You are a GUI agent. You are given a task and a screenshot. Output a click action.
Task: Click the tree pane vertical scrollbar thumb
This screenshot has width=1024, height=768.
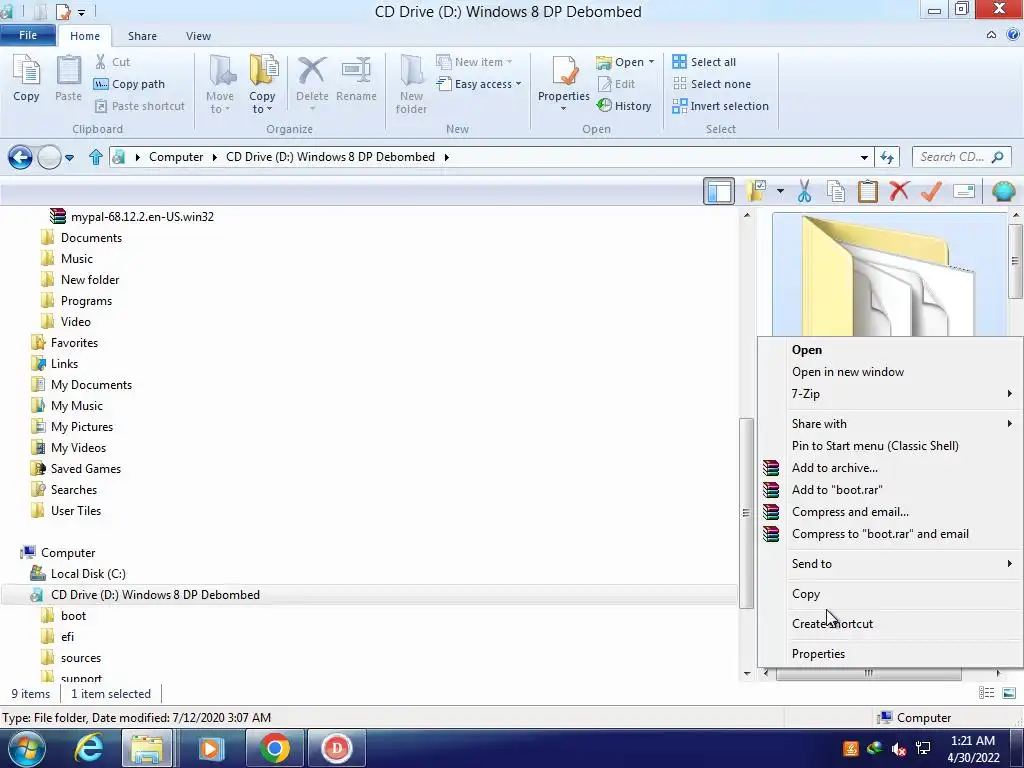746,513
